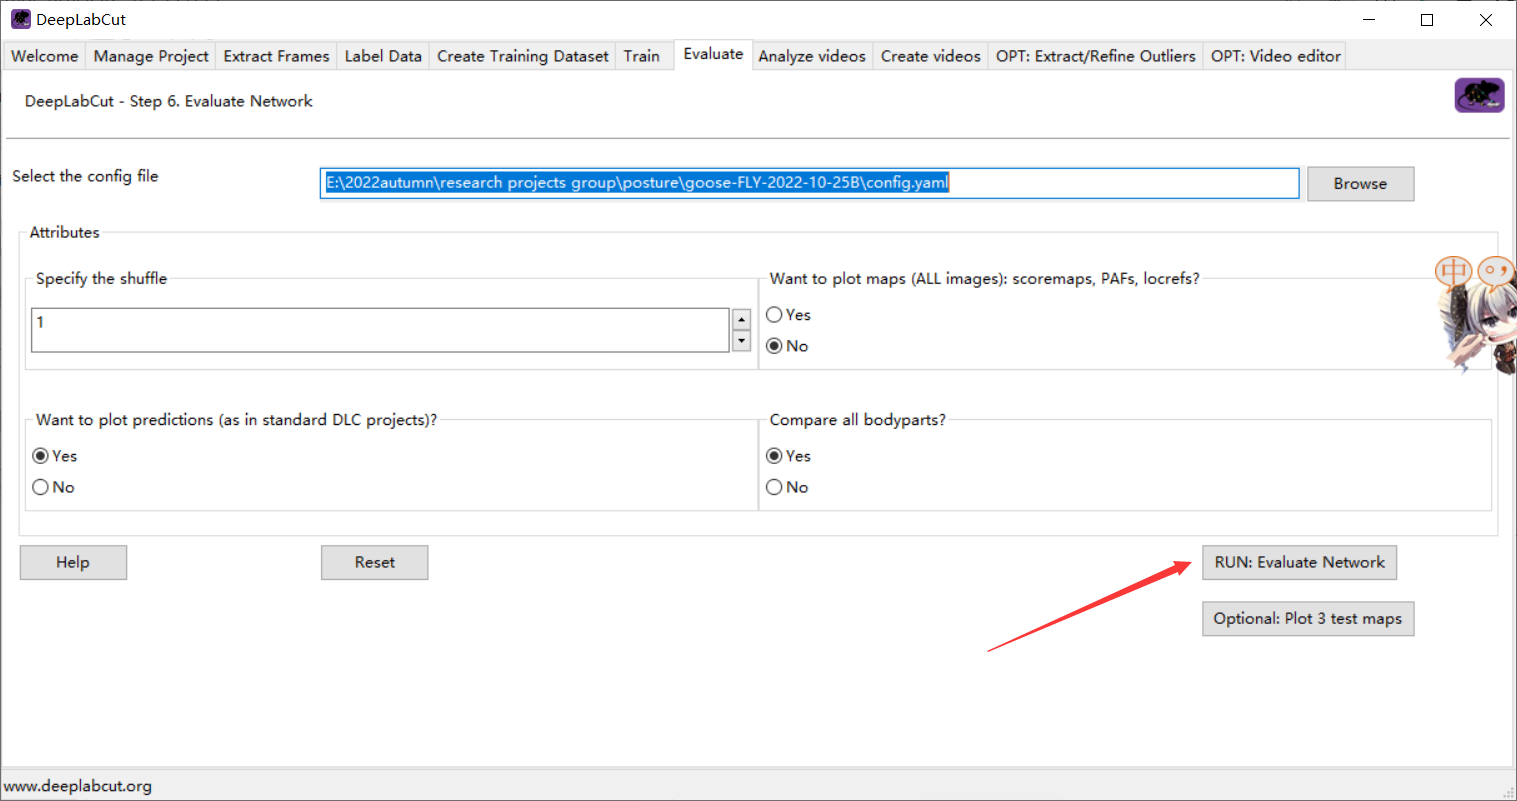
Task: Select No for plotting scoremaps and PAFs
Action: [x=774, y=346]
